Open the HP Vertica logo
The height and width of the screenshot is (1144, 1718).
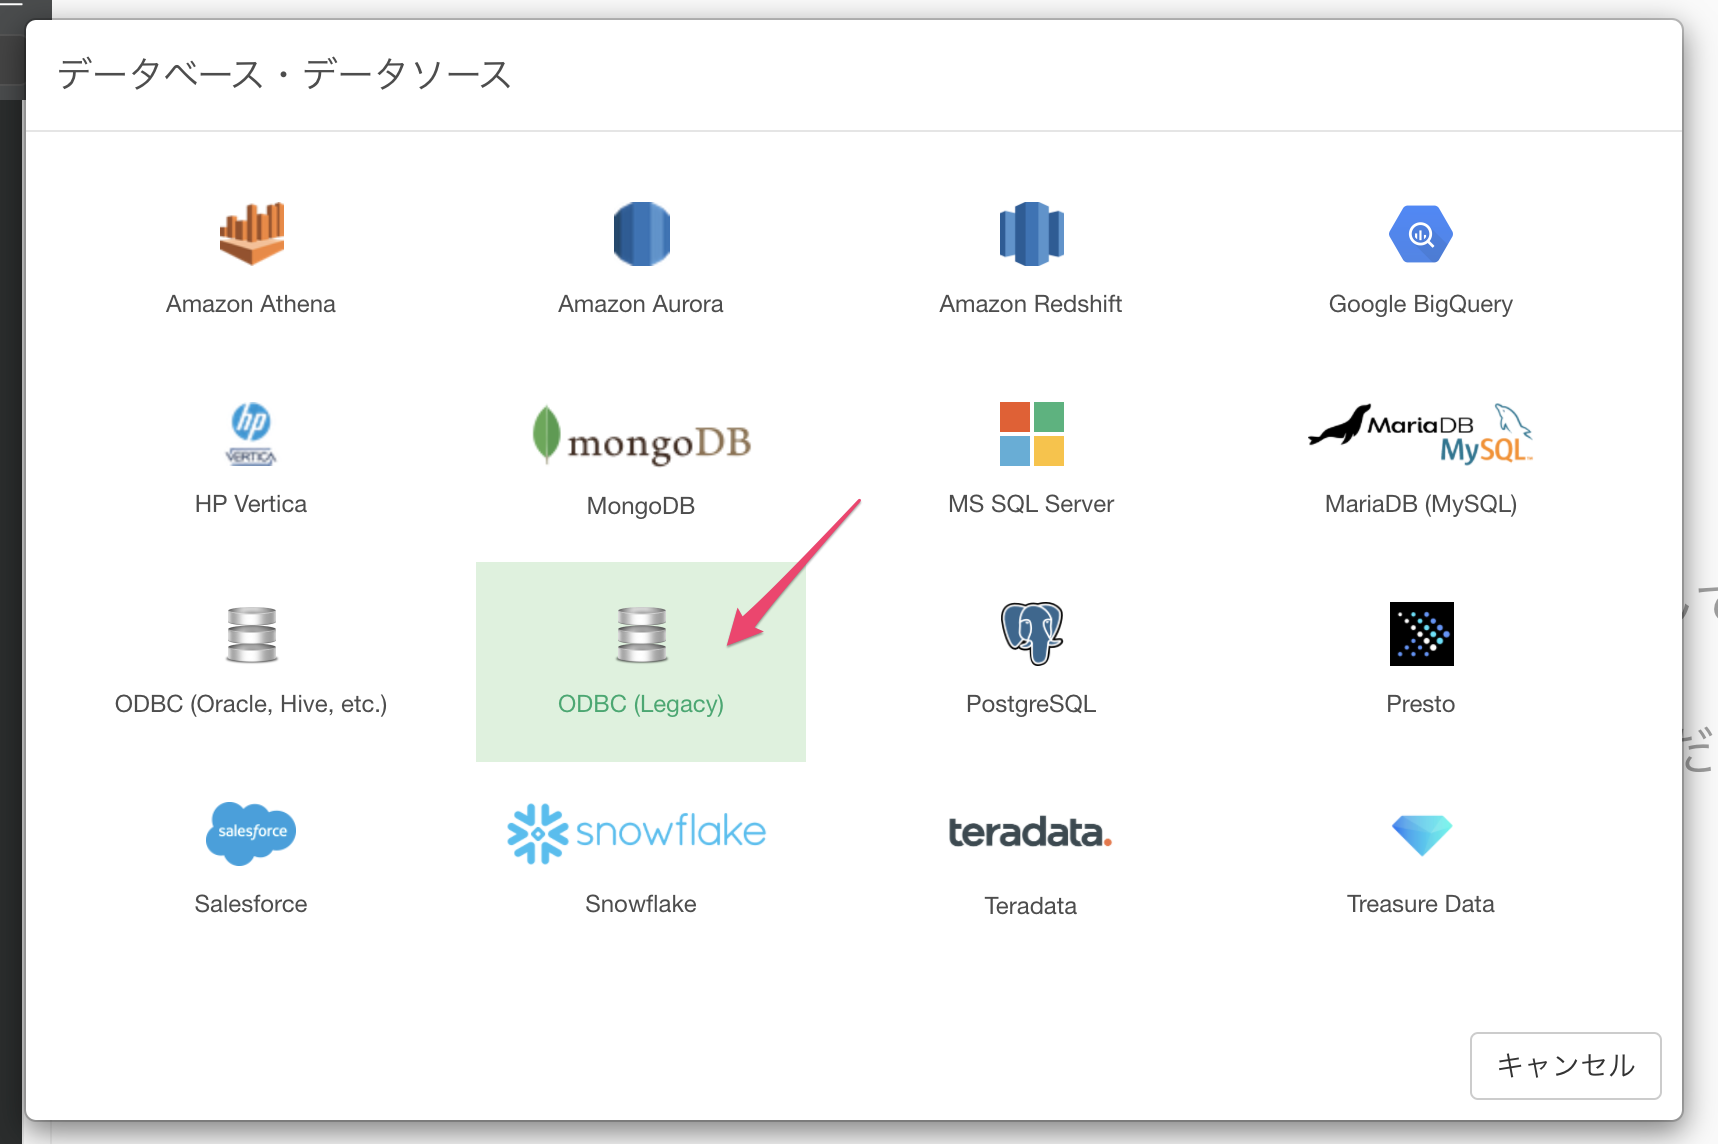pyautogui.click(x=251, y=434)
